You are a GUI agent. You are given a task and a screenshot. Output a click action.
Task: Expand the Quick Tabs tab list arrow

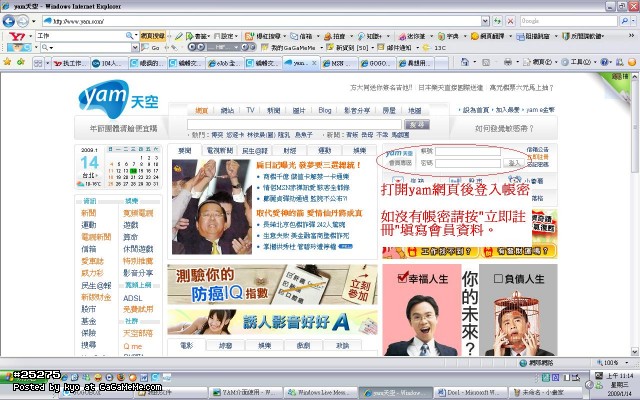(47, 63)
